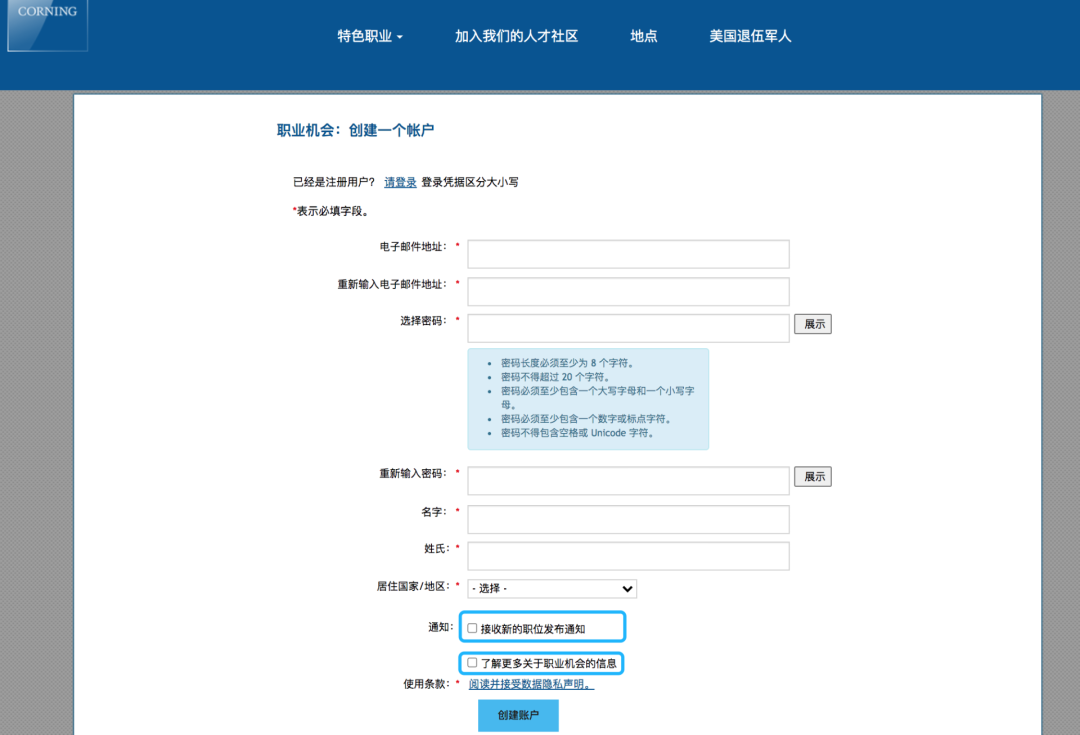Select the text 密码不得超过 20 个字符
Viewport: 1080px width, 735px height.
point(555,377)
